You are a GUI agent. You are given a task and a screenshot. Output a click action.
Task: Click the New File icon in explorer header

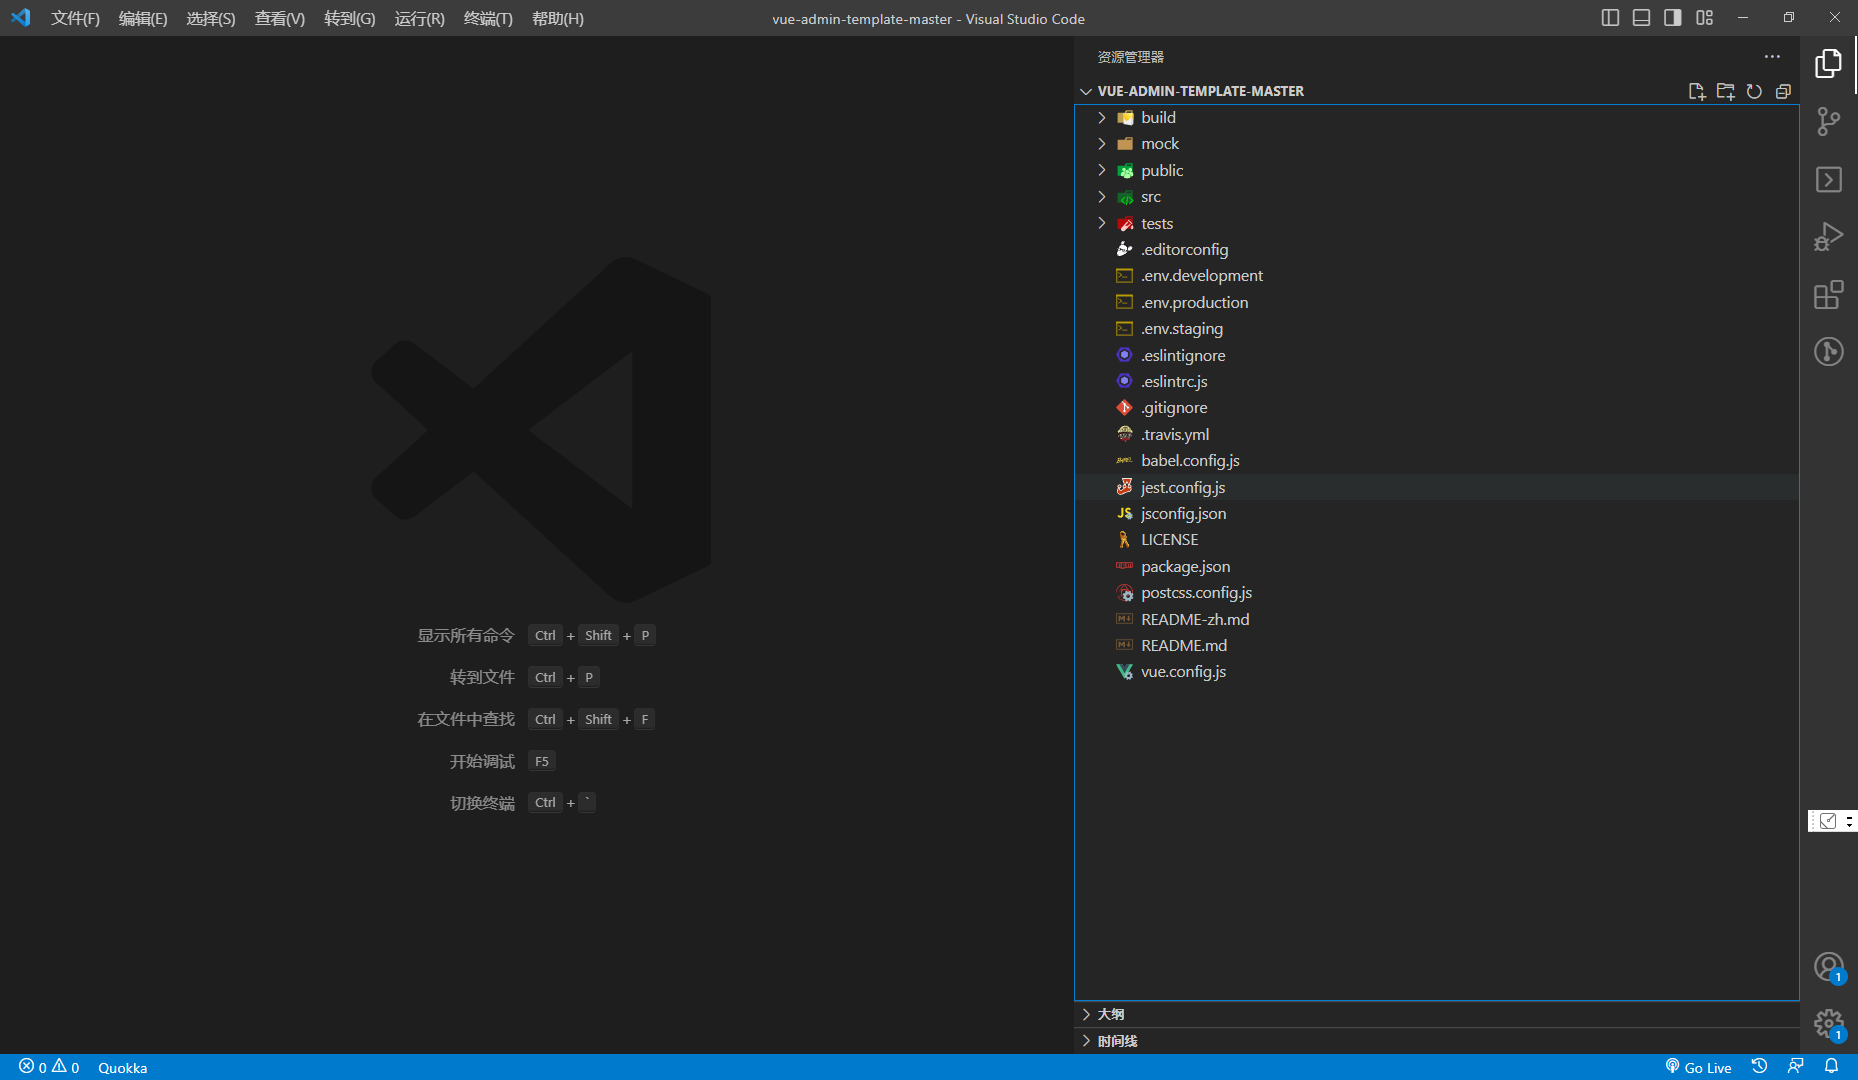pos(1697,91)
